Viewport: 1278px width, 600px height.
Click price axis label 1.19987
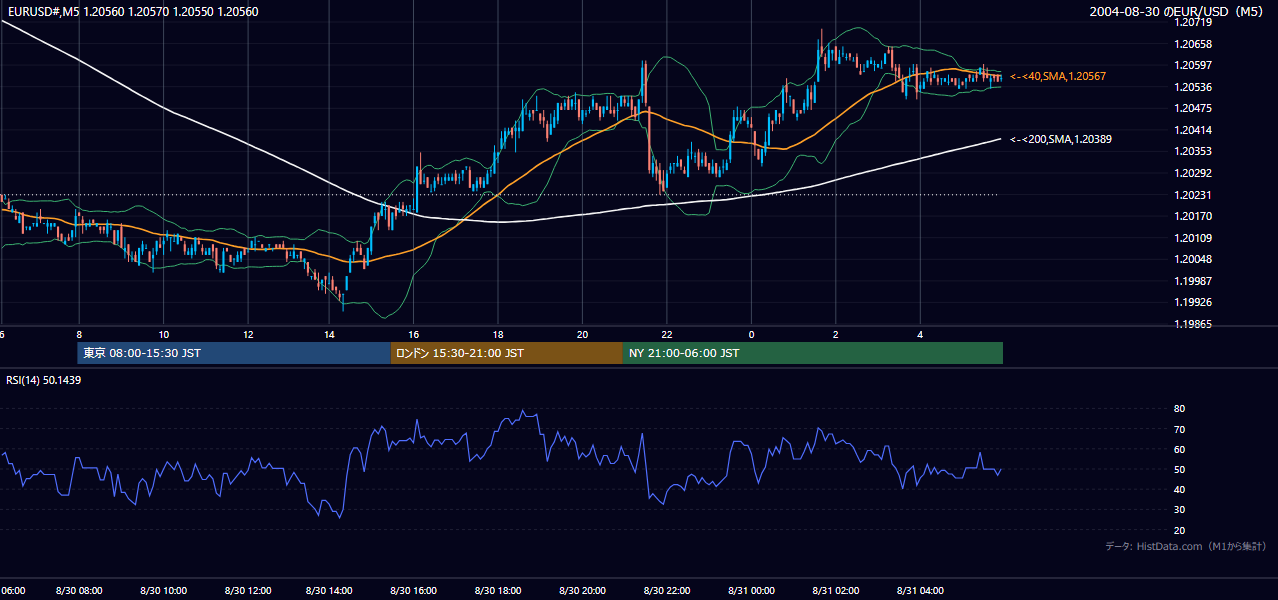tap(1193, 281)
